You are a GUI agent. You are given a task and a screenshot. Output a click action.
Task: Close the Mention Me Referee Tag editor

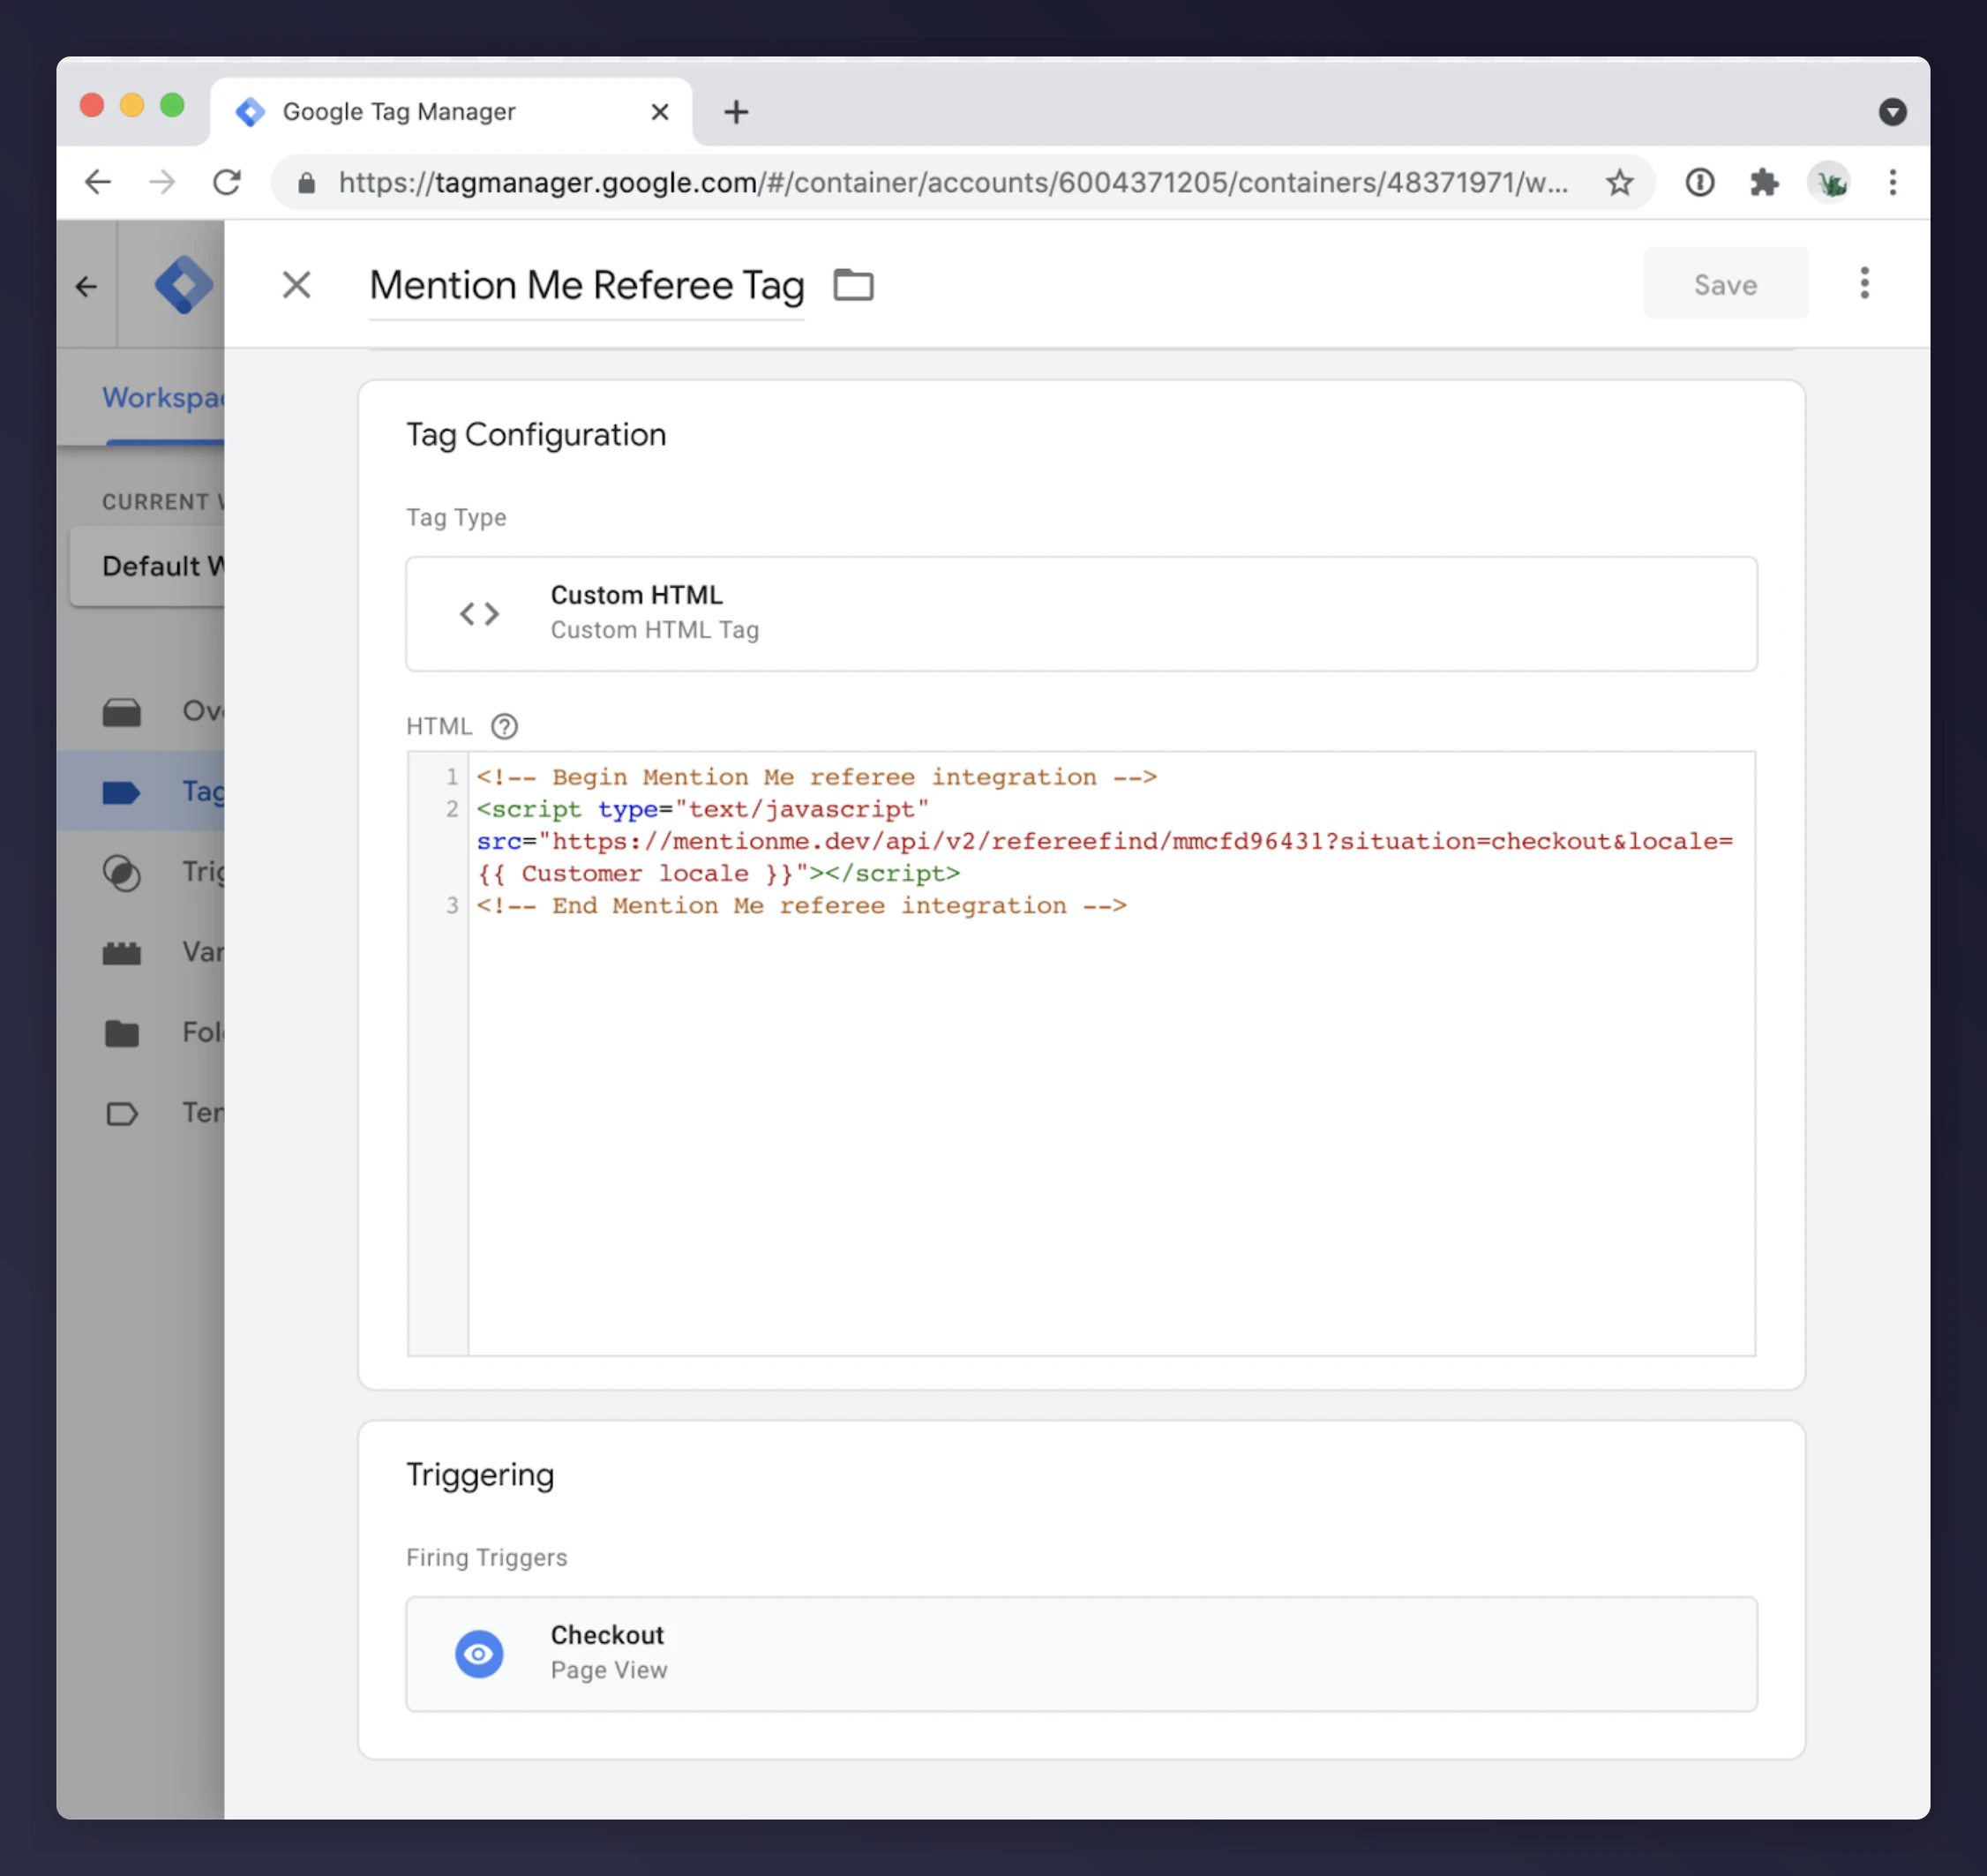[x=296, y=285]
